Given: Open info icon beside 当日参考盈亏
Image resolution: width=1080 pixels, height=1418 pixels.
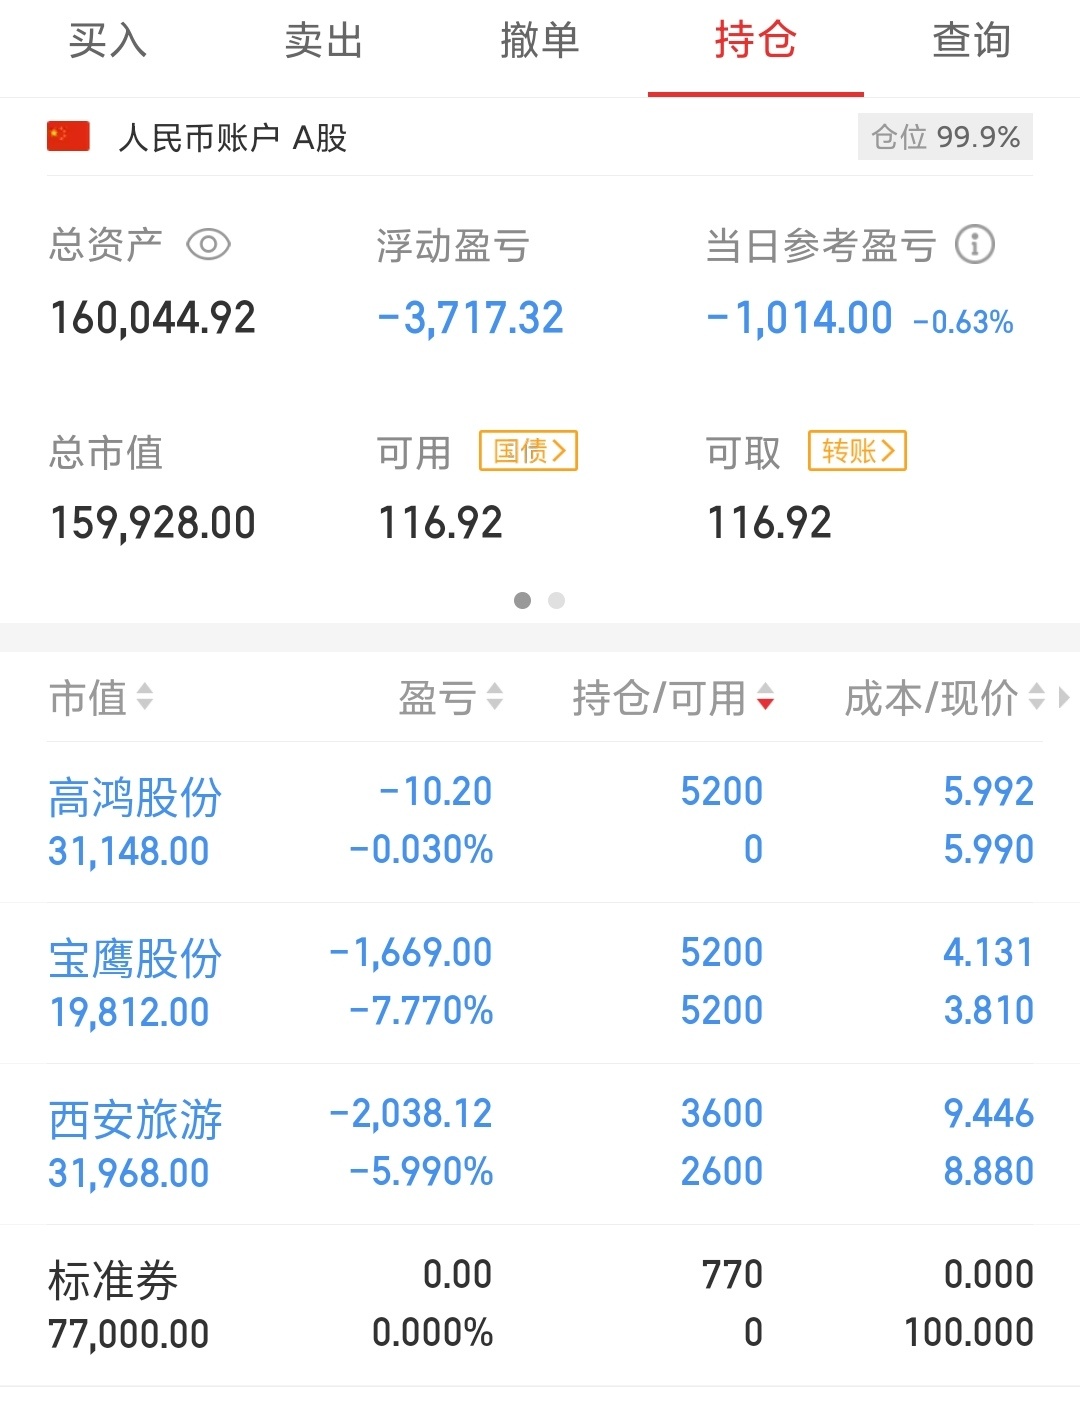Looking at the screenshot, I should click(974, 244).
